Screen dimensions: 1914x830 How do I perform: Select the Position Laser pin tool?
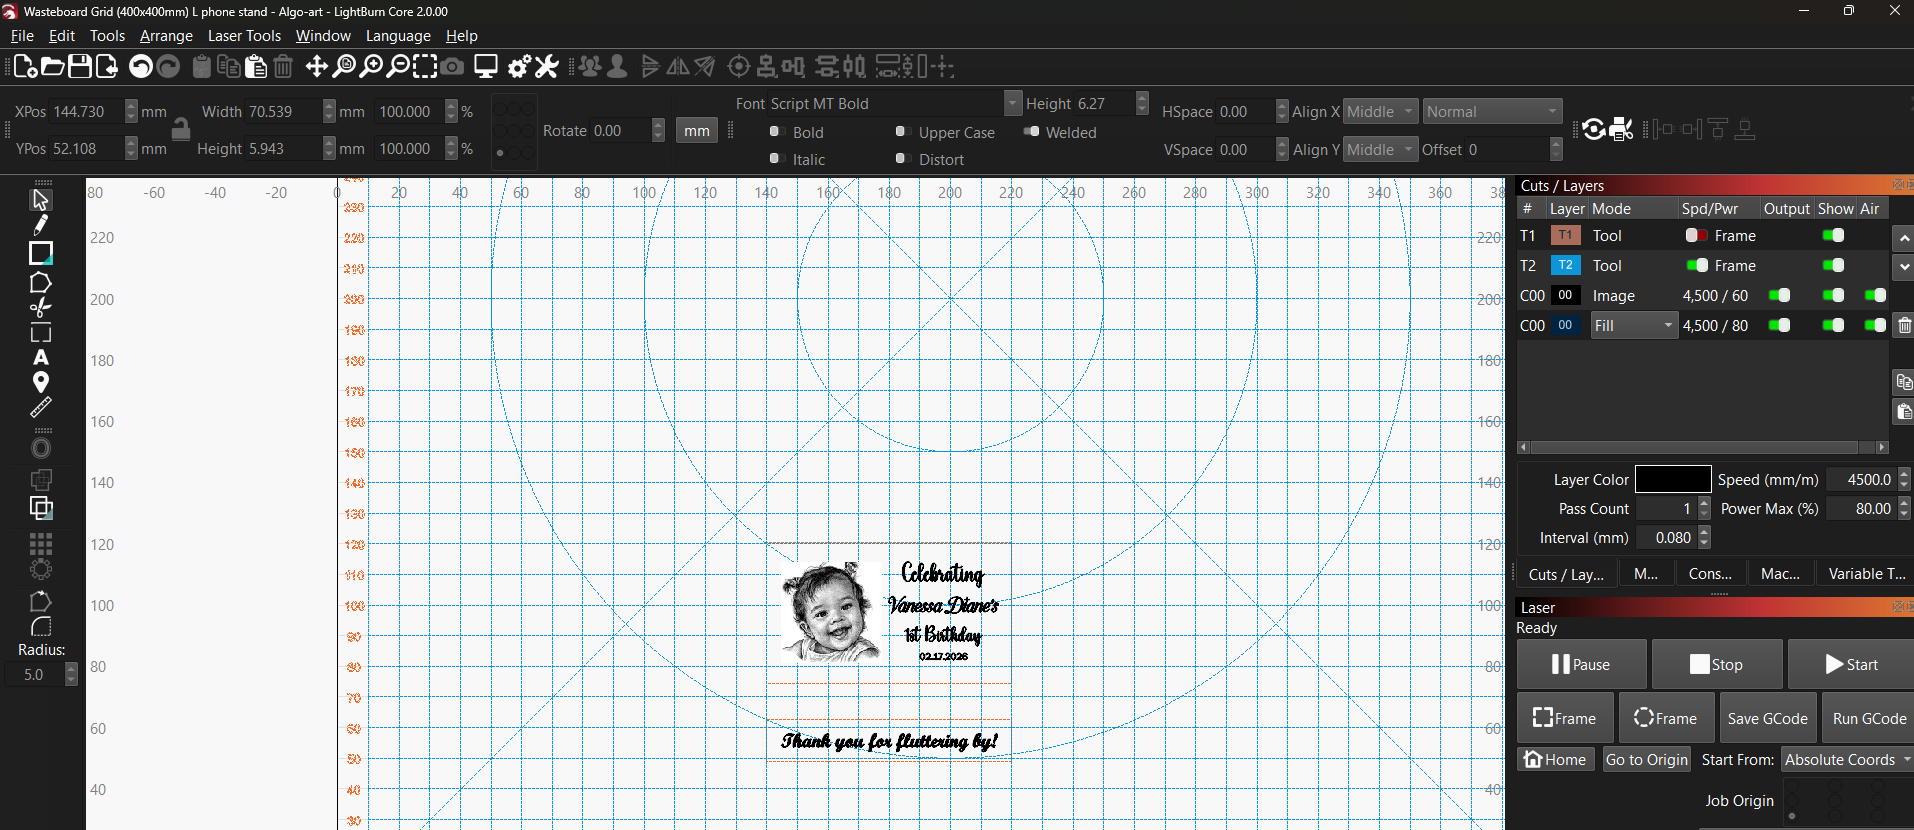tap(41, 383)
